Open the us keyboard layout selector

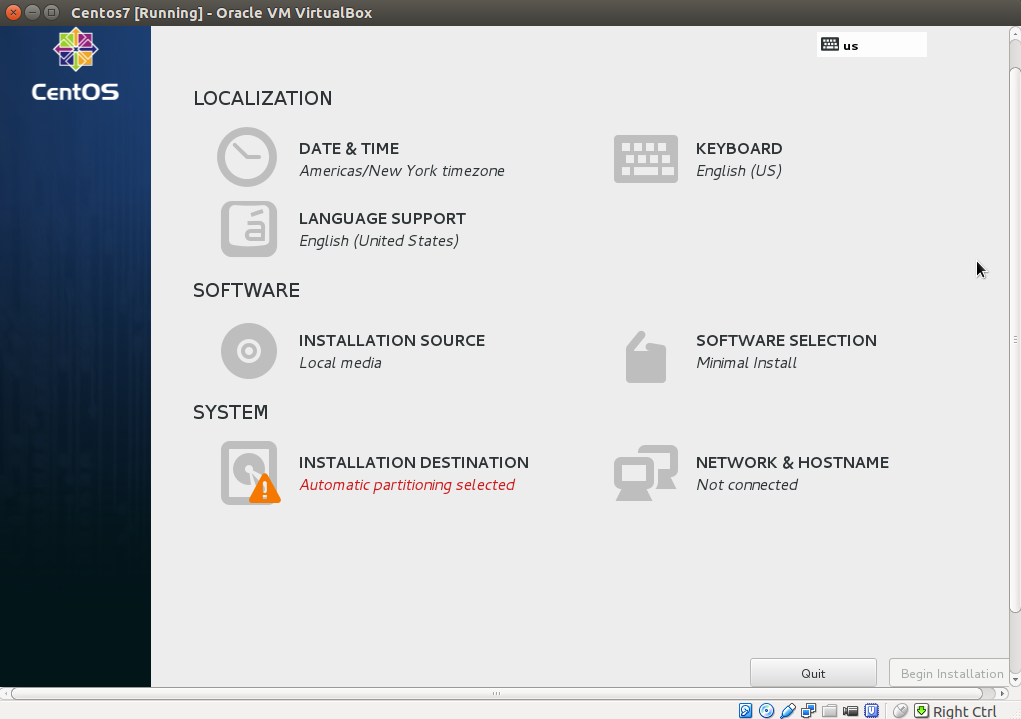[871, 44]
